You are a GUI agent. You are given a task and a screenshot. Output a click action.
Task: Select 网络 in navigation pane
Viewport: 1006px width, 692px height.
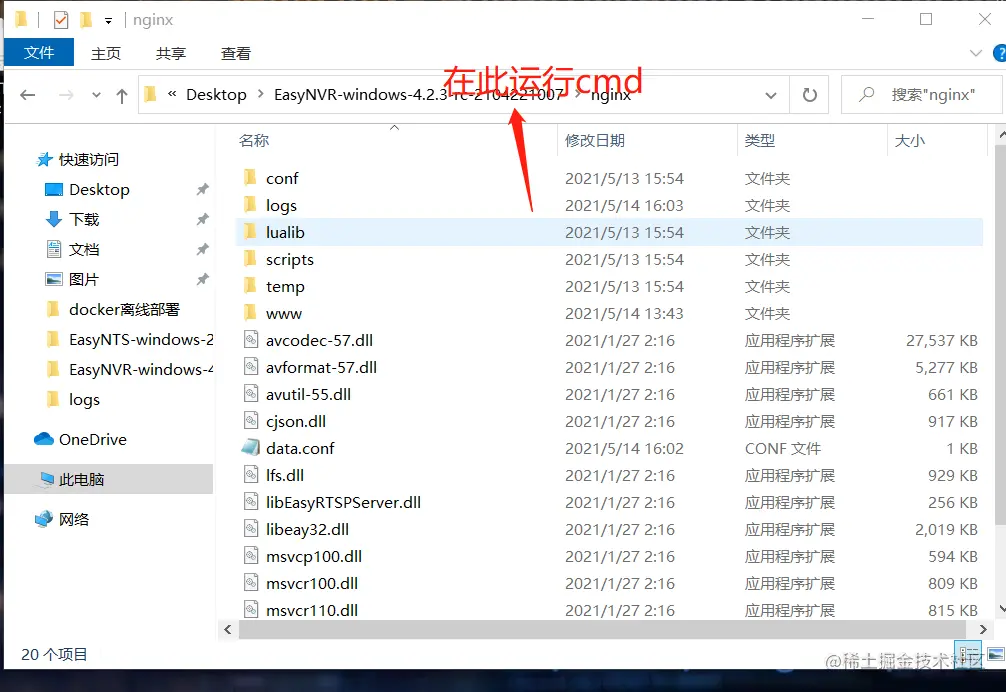pos(74,519)
